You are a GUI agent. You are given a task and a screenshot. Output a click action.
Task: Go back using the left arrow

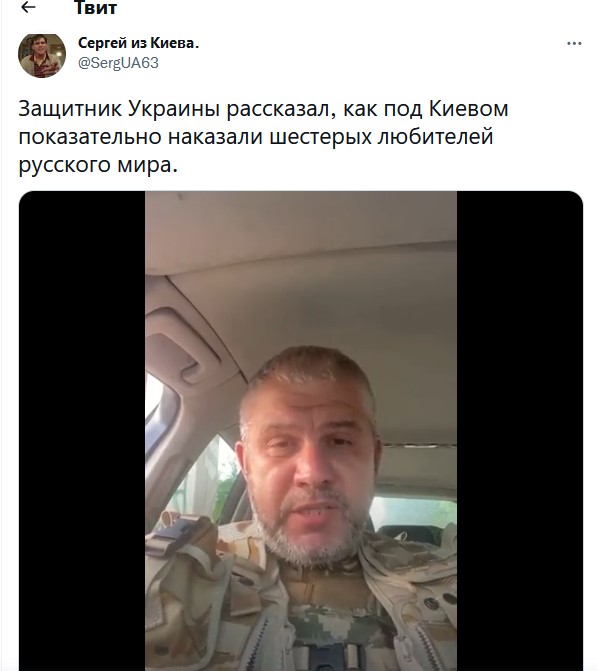point(28,7)
